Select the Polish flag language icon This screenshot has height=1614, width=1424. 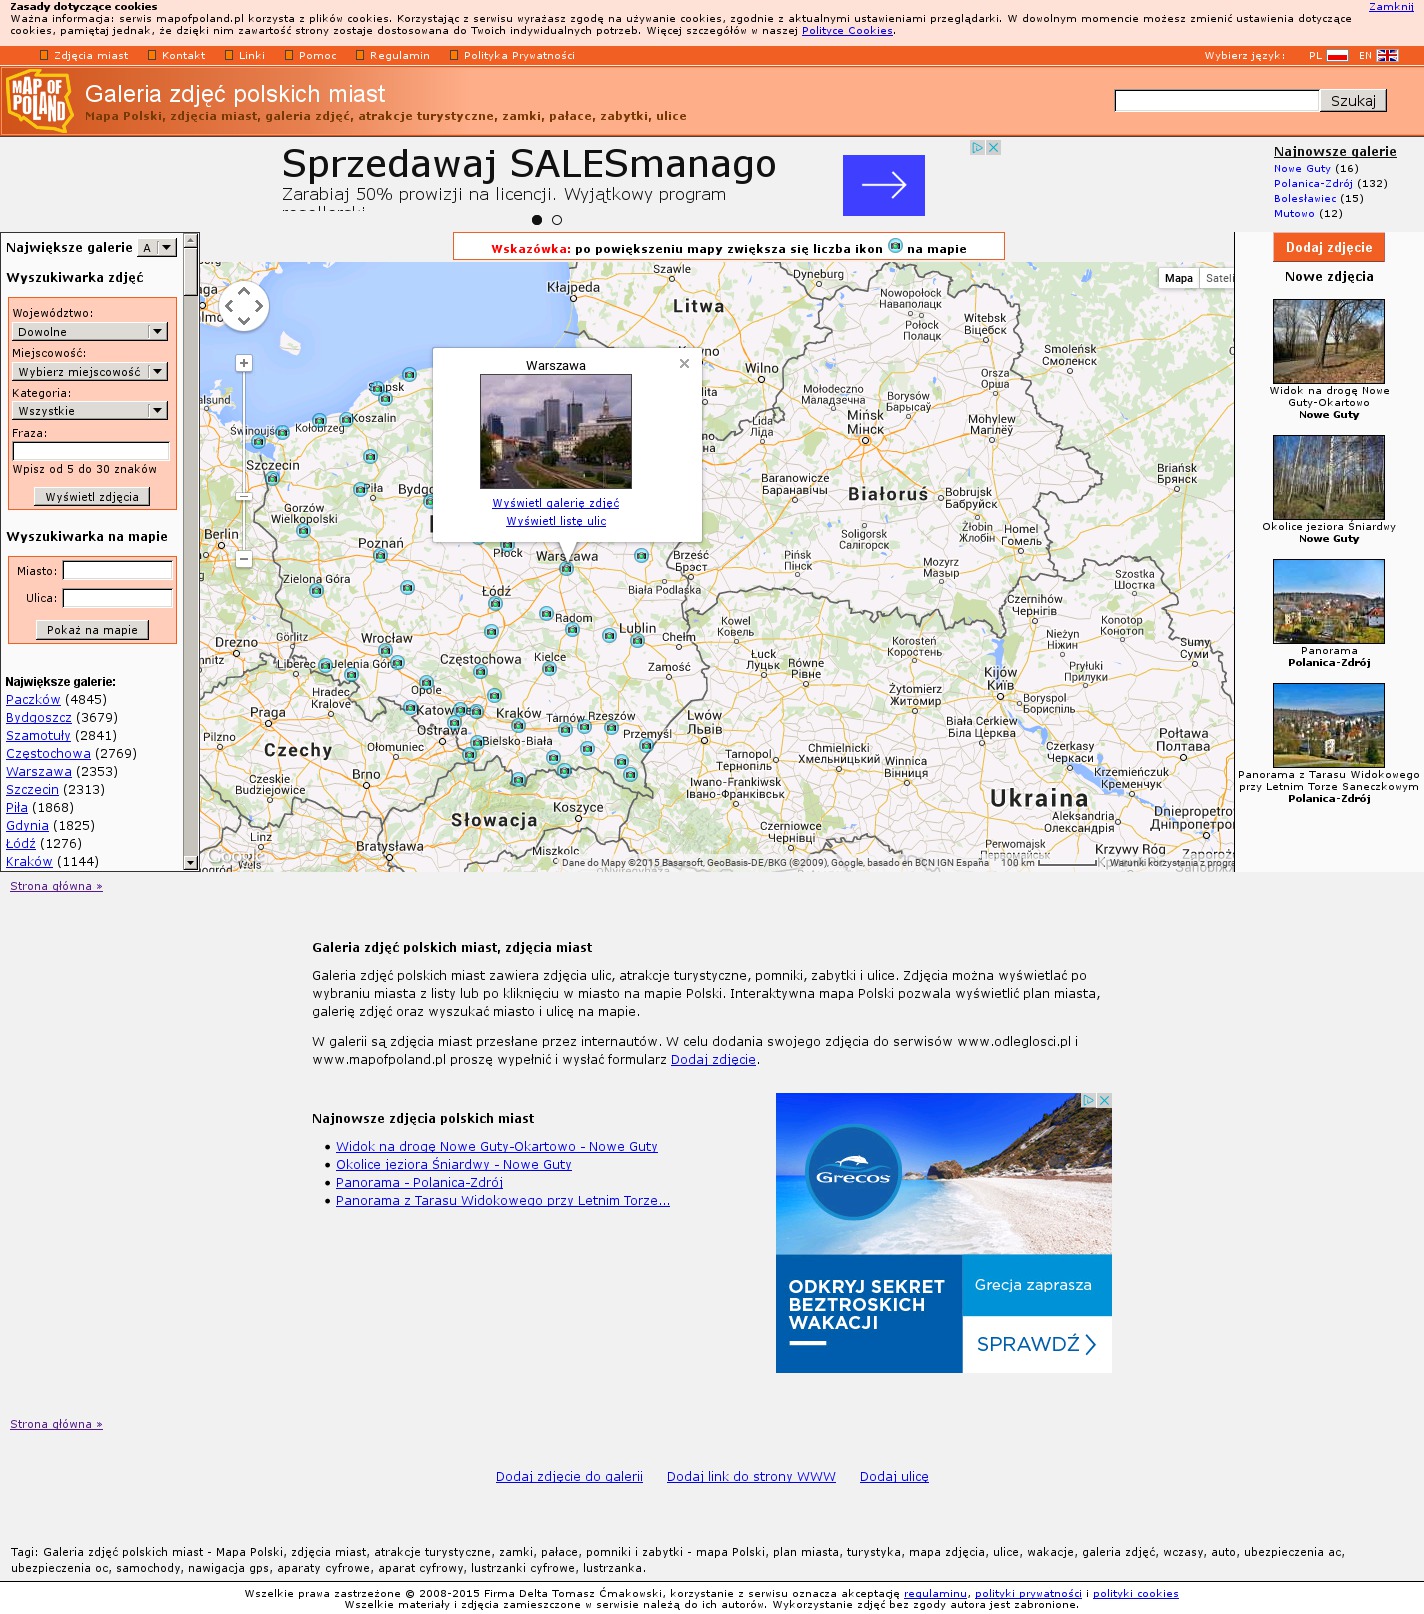coord(1337,56)
